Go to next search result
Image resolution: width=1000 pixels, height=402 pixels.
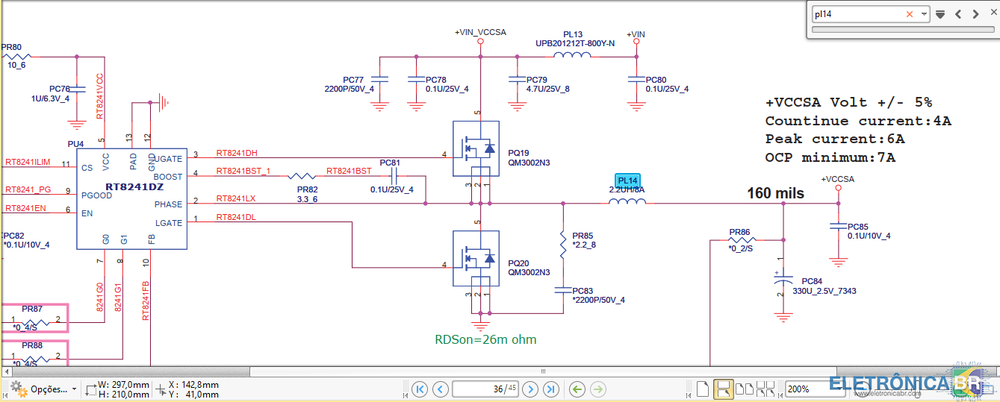click(973, 14)
